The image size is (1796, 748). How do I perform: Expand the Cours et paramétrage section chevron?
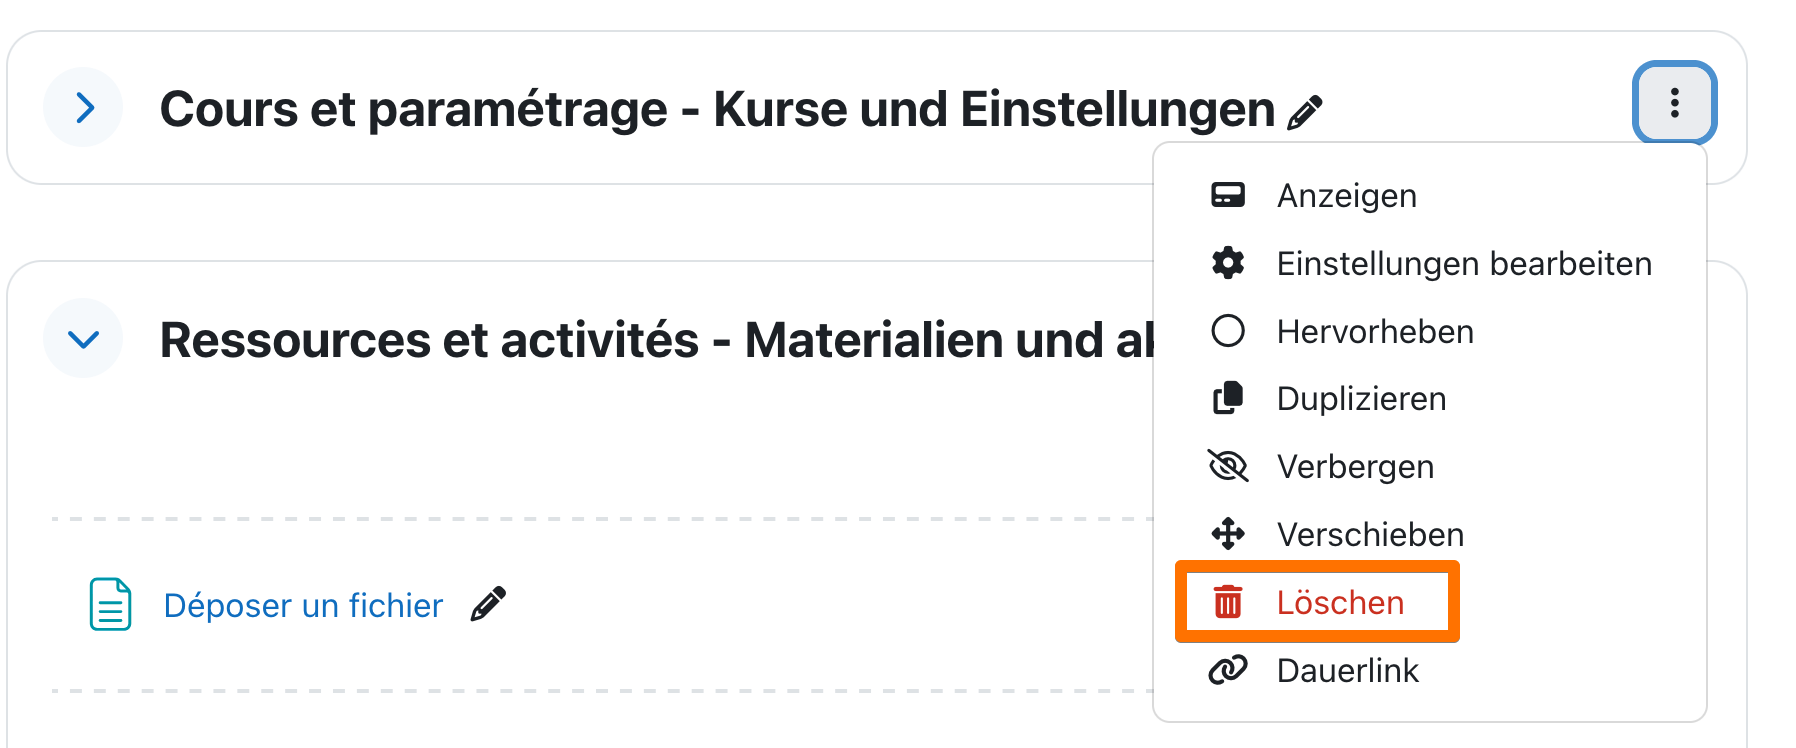(84, 108)
